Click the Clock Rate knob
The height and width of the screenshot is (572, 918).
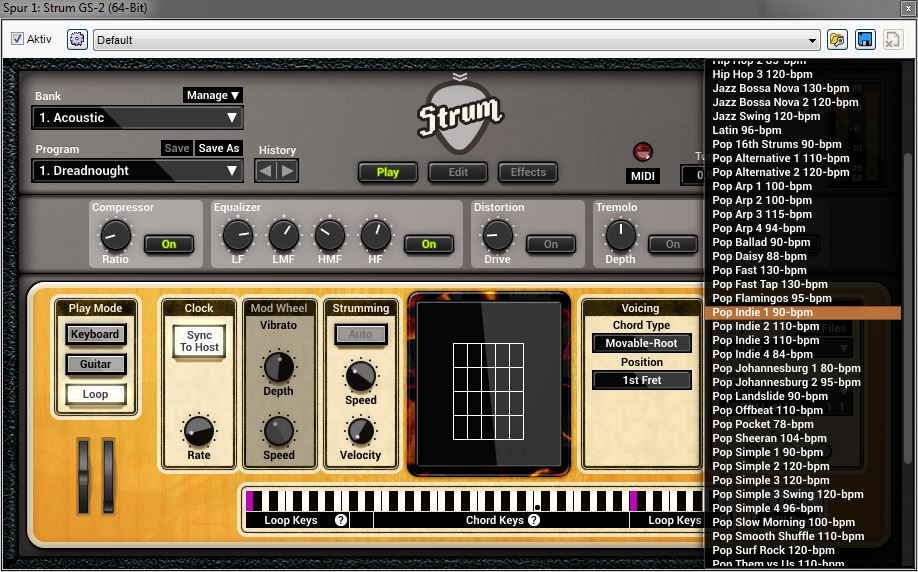(199, 431)
